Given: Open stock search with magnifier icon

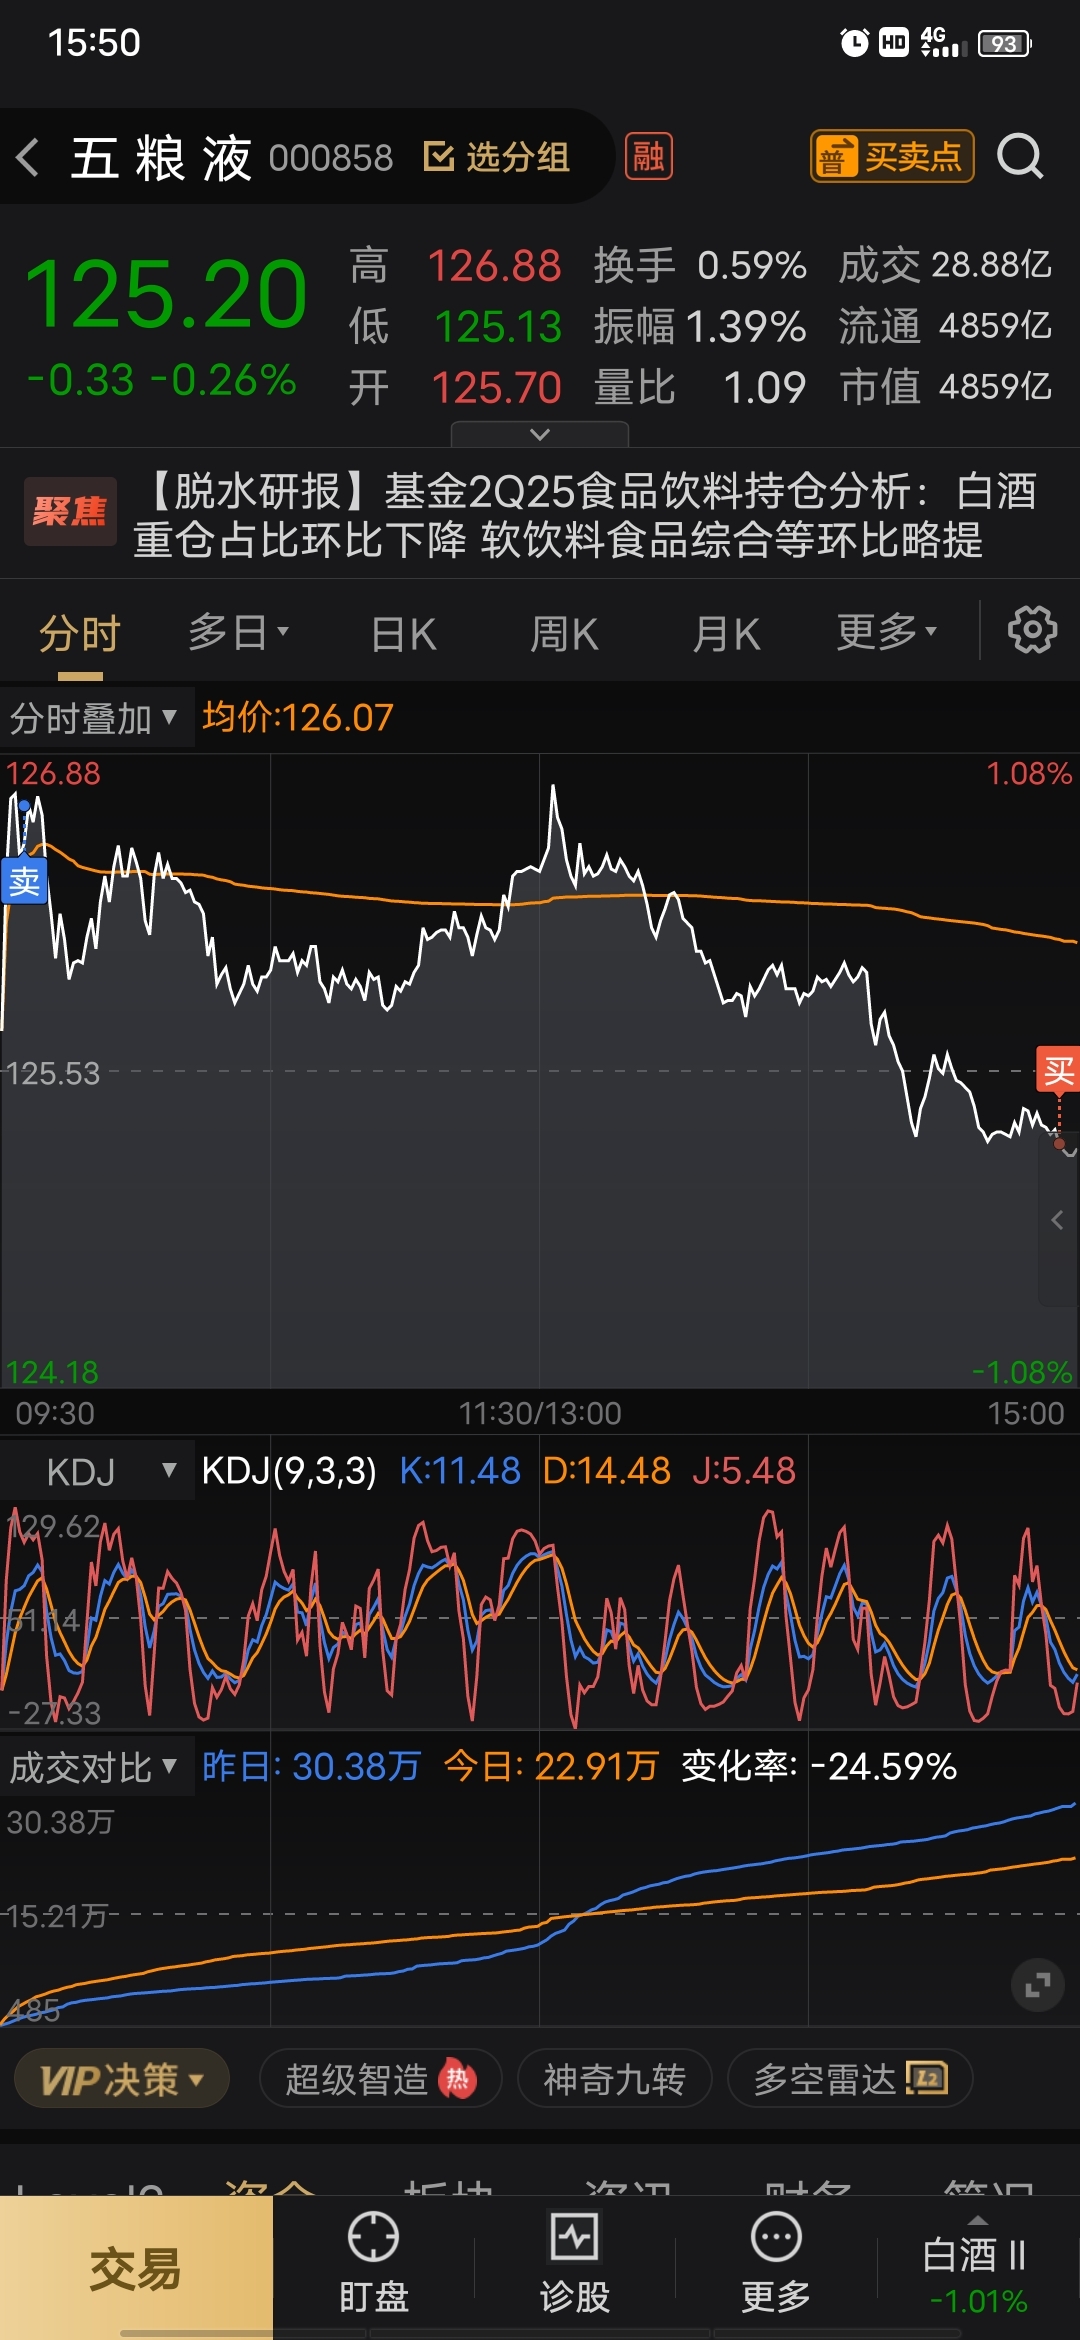Looking at the screenshot, I should tap(1020, 157).
